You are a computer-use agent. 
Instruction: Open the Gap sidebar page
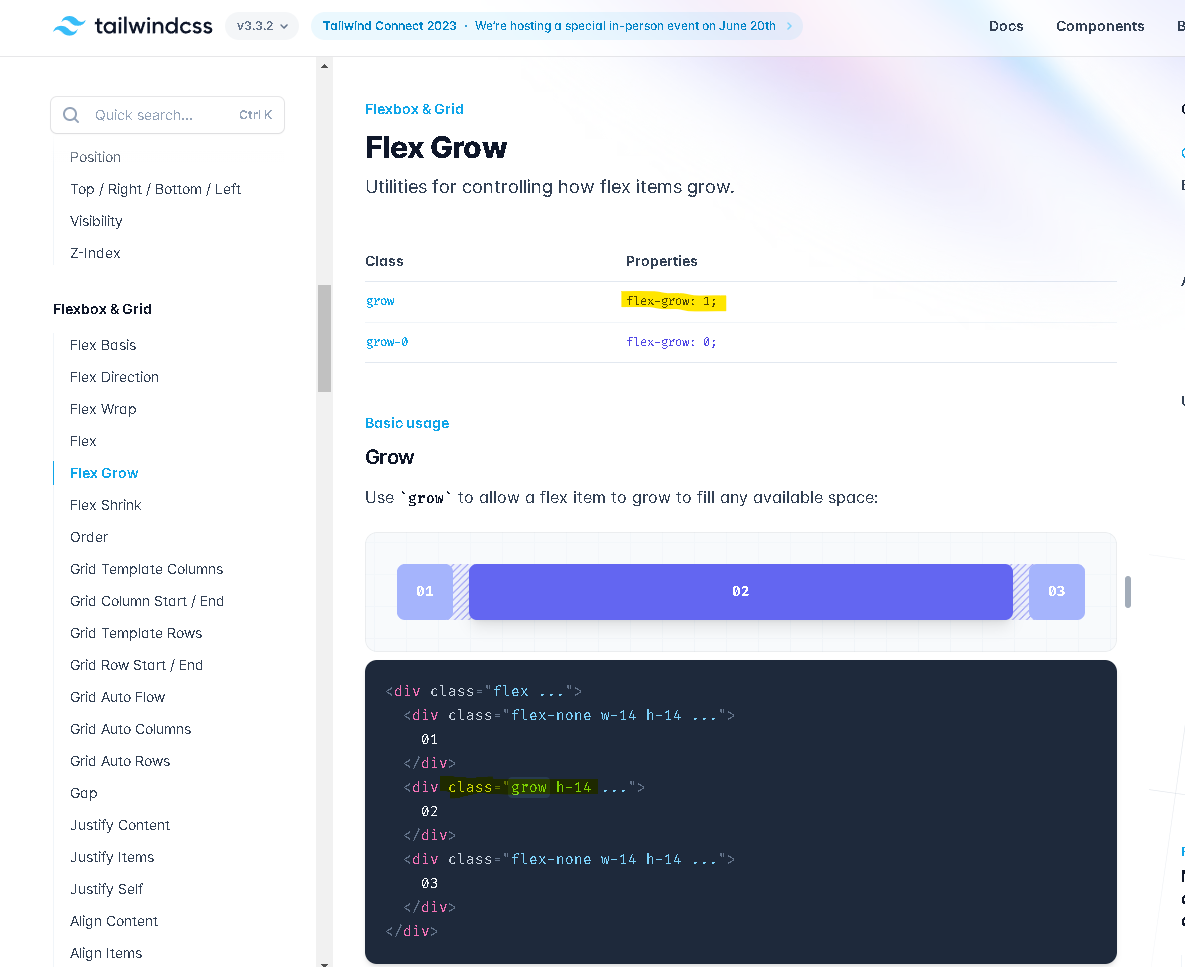[83, 793]
